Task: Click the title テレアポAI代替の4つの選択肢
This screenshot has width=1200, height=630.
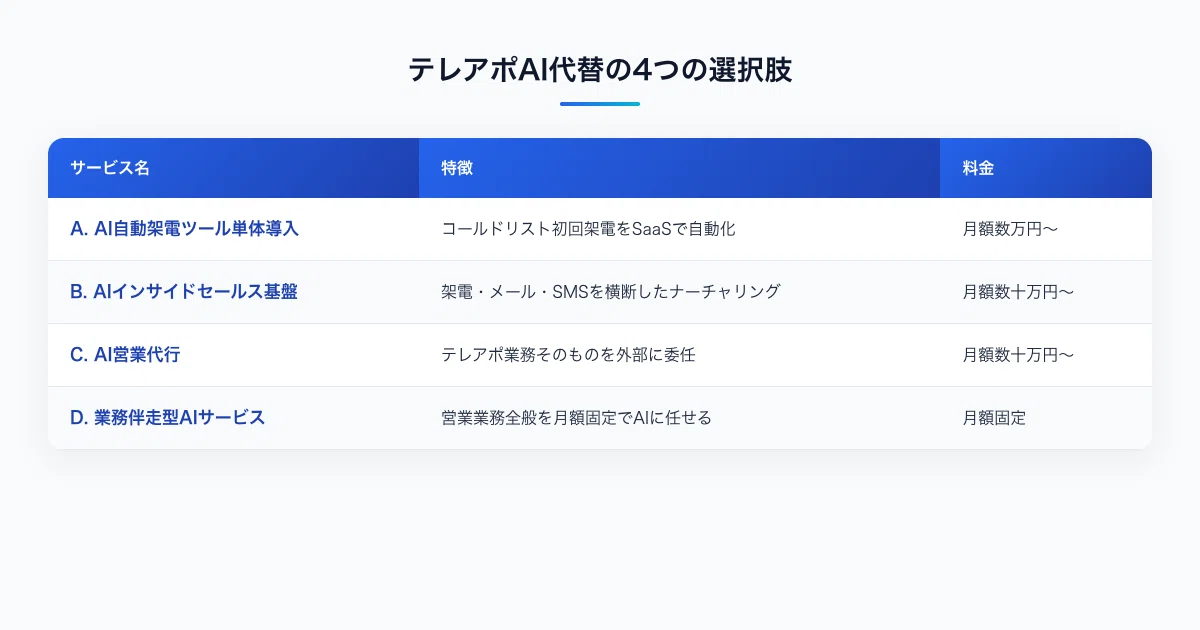Action: point(600,70)
